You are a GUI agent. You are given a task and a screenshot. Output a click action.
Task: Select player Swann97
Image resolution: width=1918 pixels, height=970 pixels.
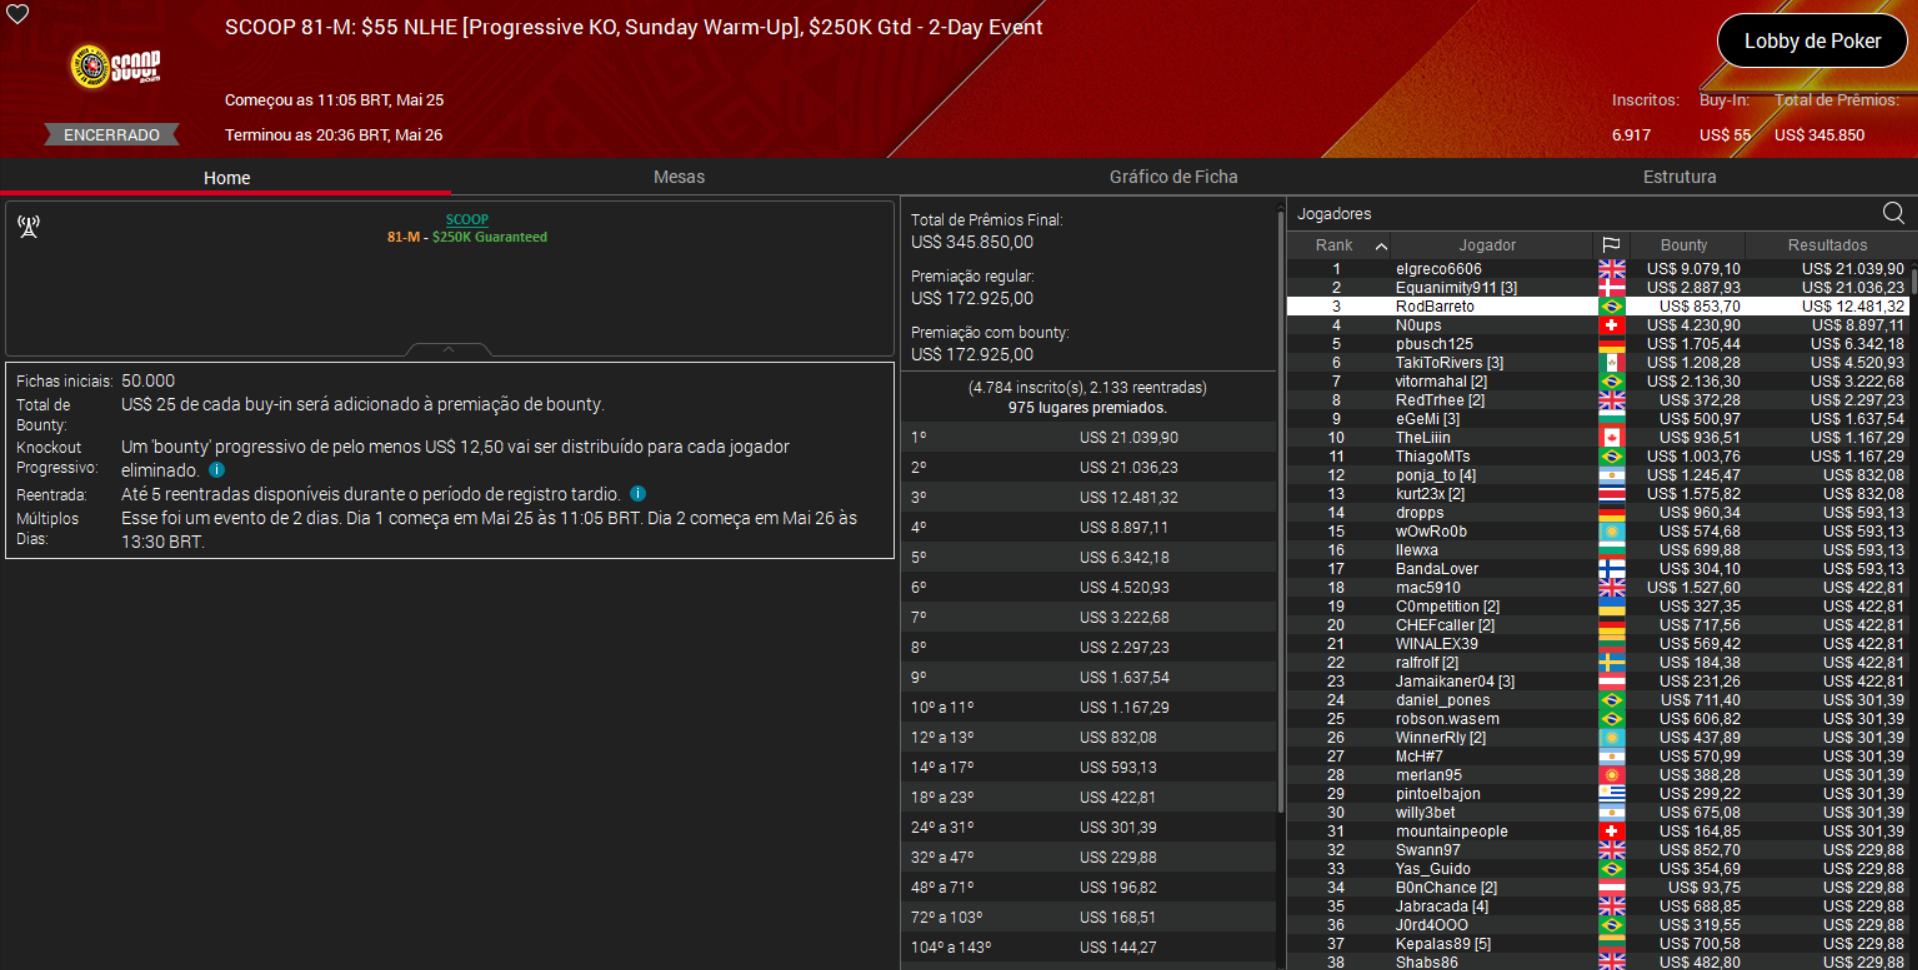click(x=1427, y=850)
